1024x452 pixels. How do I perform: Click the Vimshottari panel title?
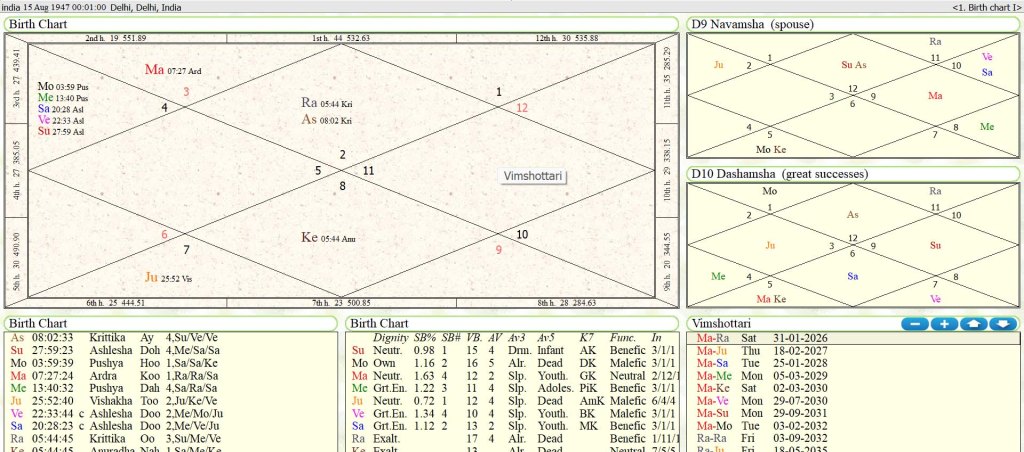click(x=724, y=324)
